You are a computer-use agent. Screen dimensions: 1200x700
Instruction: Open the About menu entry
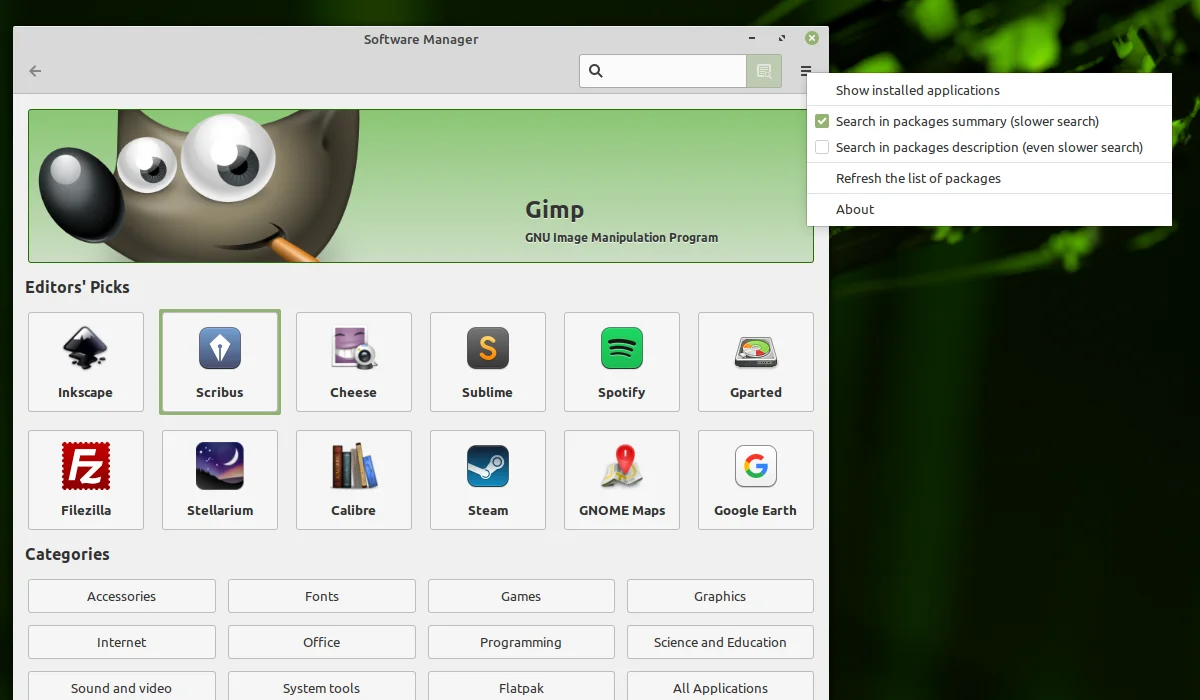tap(989, 209)
